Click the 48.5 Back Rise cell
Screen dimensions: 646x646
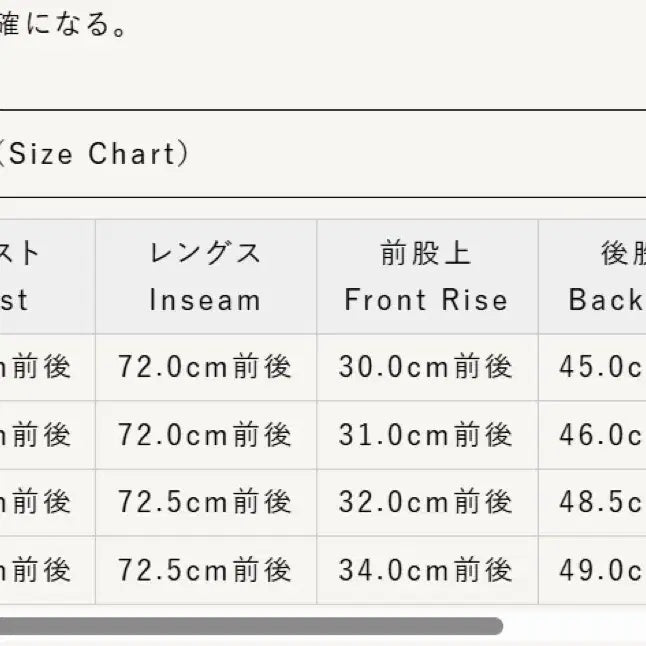point(602,502)
